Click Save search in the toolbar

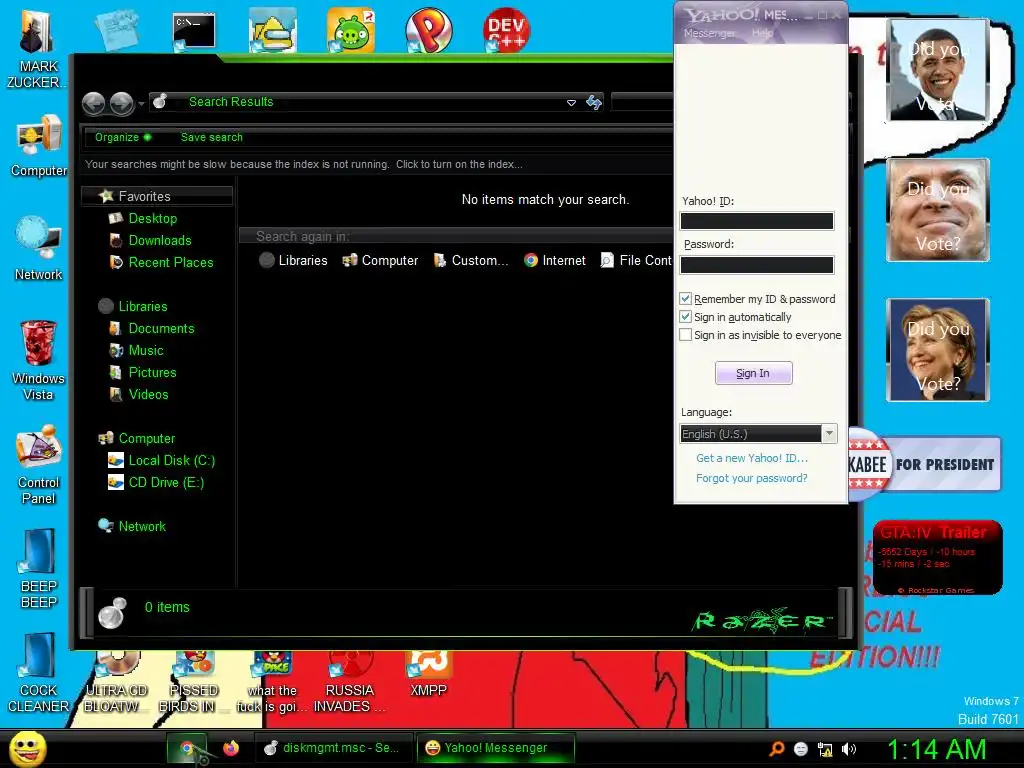[212, 137]
